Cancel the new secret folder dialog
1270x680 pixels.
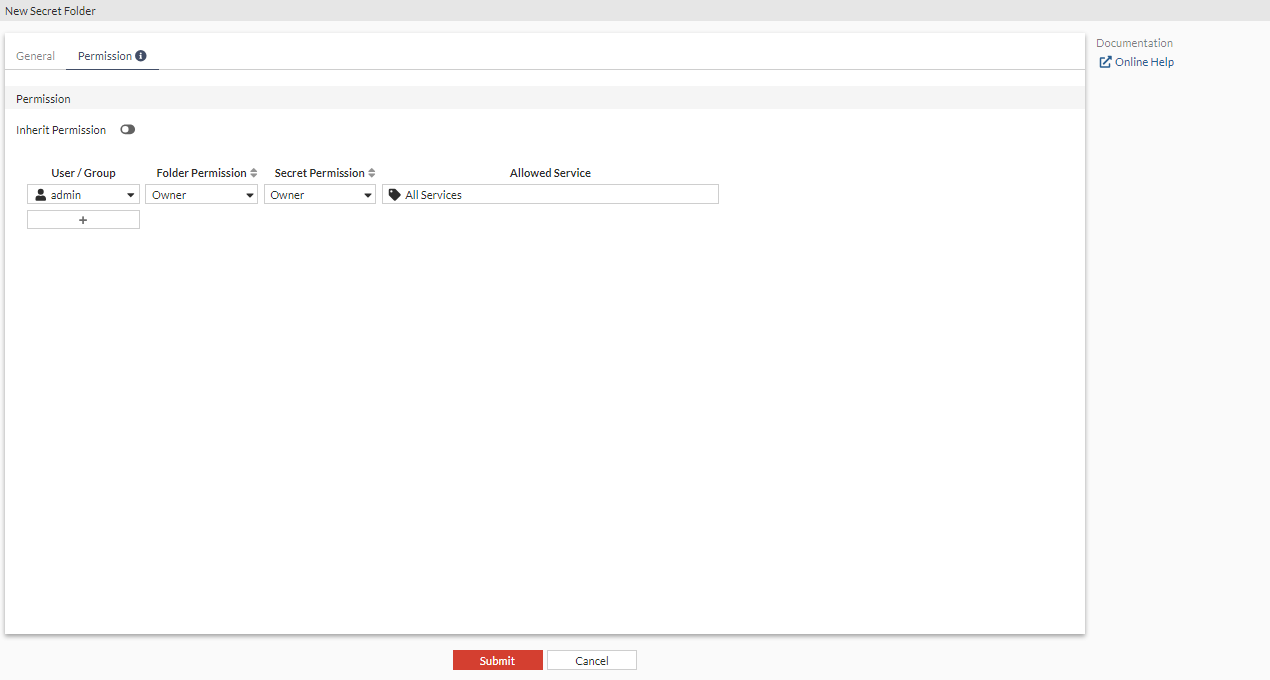point(591,660)
